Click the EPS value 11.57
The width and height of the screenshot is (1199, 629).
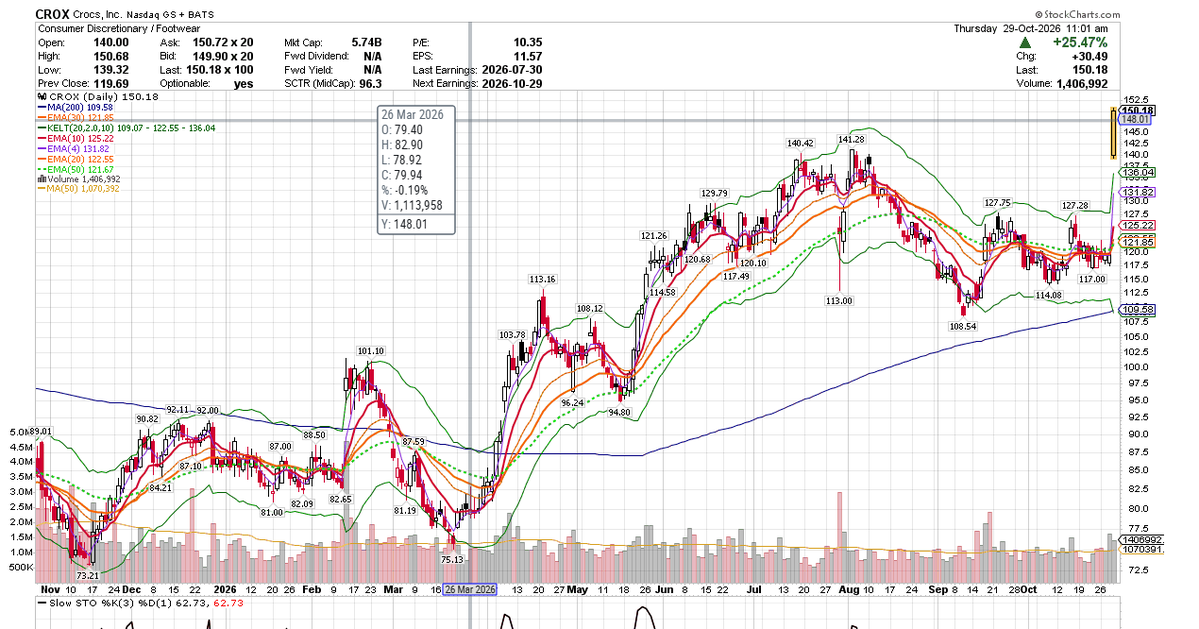point(528,57)
